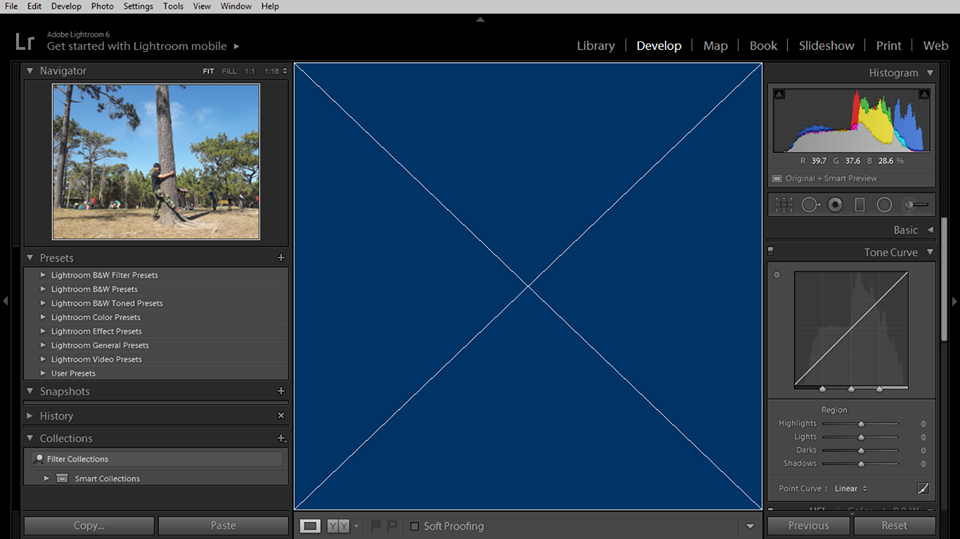This screenshot has width=960, height=539.
Task: Open the File menu
Action: coord(11,6)
